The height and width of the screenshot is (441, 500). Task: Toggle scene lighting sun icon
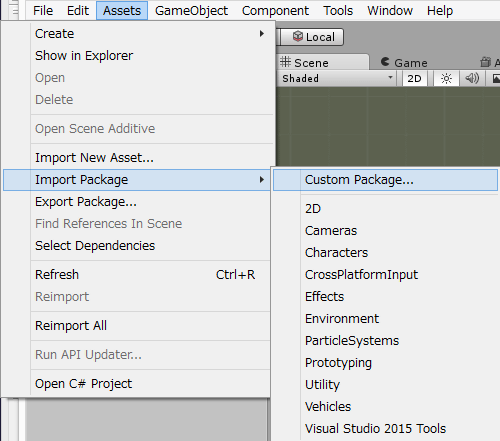446,79
